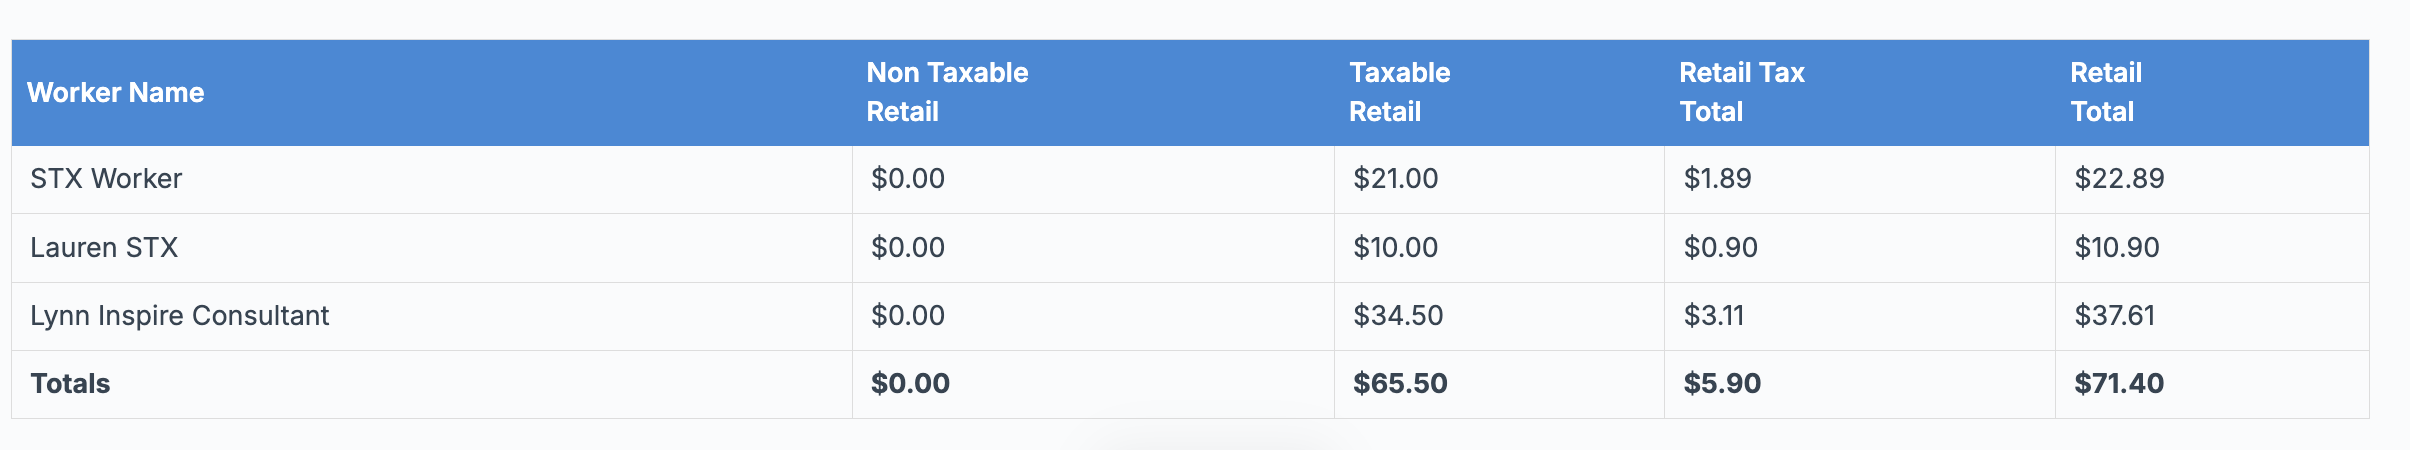The height and width of the screenshot is (450, 2410).
Task: Click the Retail Total column header
Action: coord(2105,92)
